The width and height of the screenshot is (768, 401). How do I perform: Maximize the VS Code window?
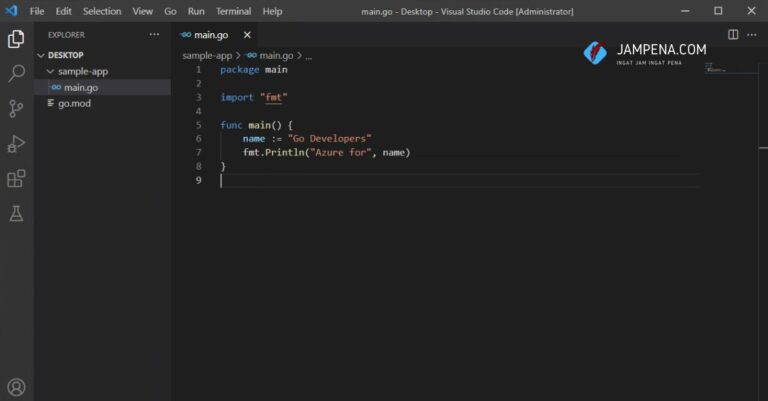[718, 11]
